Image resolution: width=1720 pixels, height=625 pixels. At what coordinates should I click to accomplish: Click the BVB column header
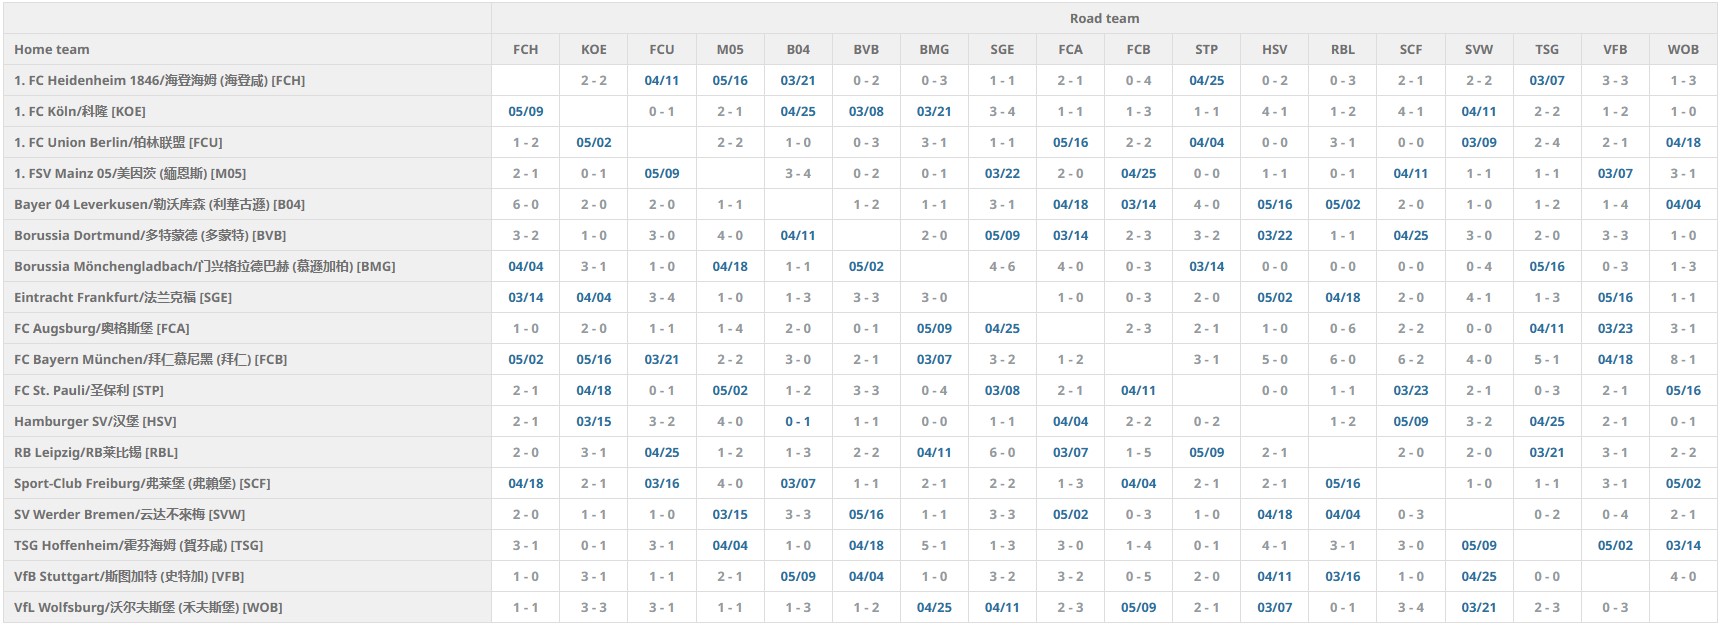(x=865, y=49)
